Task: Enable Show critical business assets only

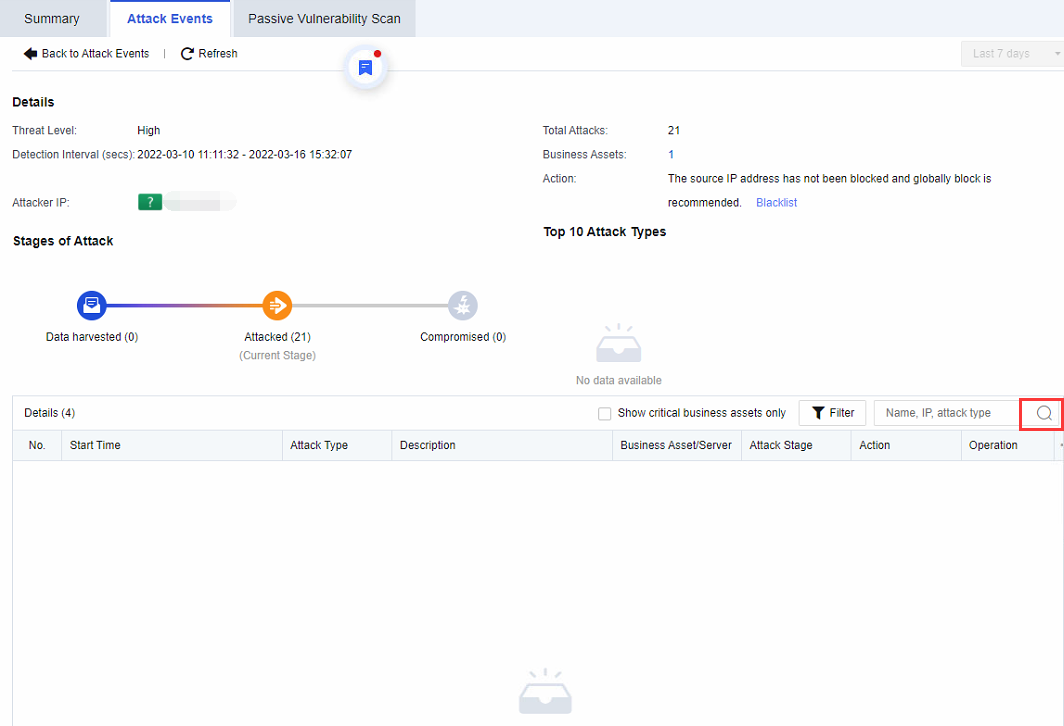Action: pos(604,413)
